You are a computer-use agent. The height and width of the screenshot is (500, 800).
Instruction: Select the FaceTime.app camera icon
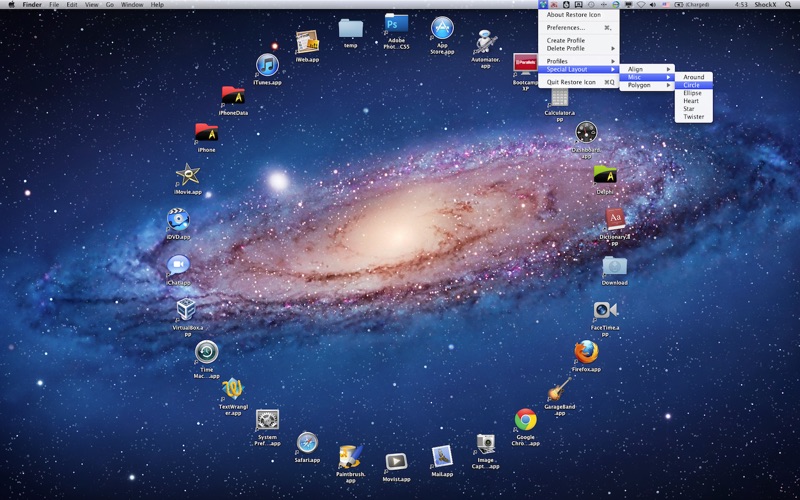pos(606,310)
